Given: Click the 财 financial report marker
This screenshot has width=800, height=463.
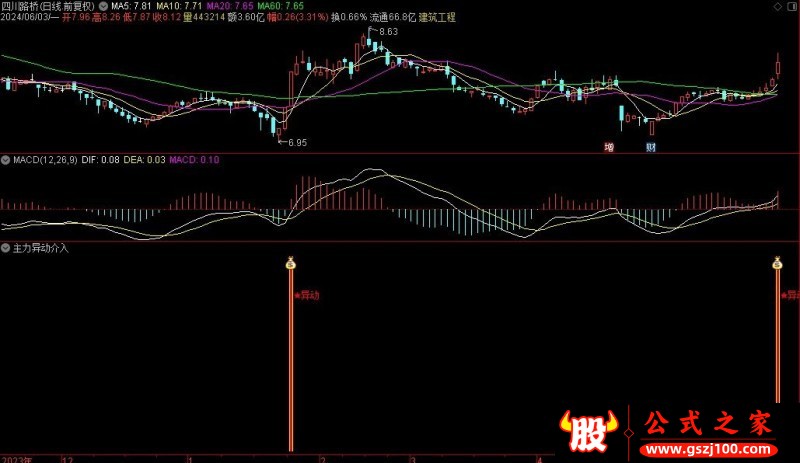Looking at the screenshot, I should (x=651, y=148).
